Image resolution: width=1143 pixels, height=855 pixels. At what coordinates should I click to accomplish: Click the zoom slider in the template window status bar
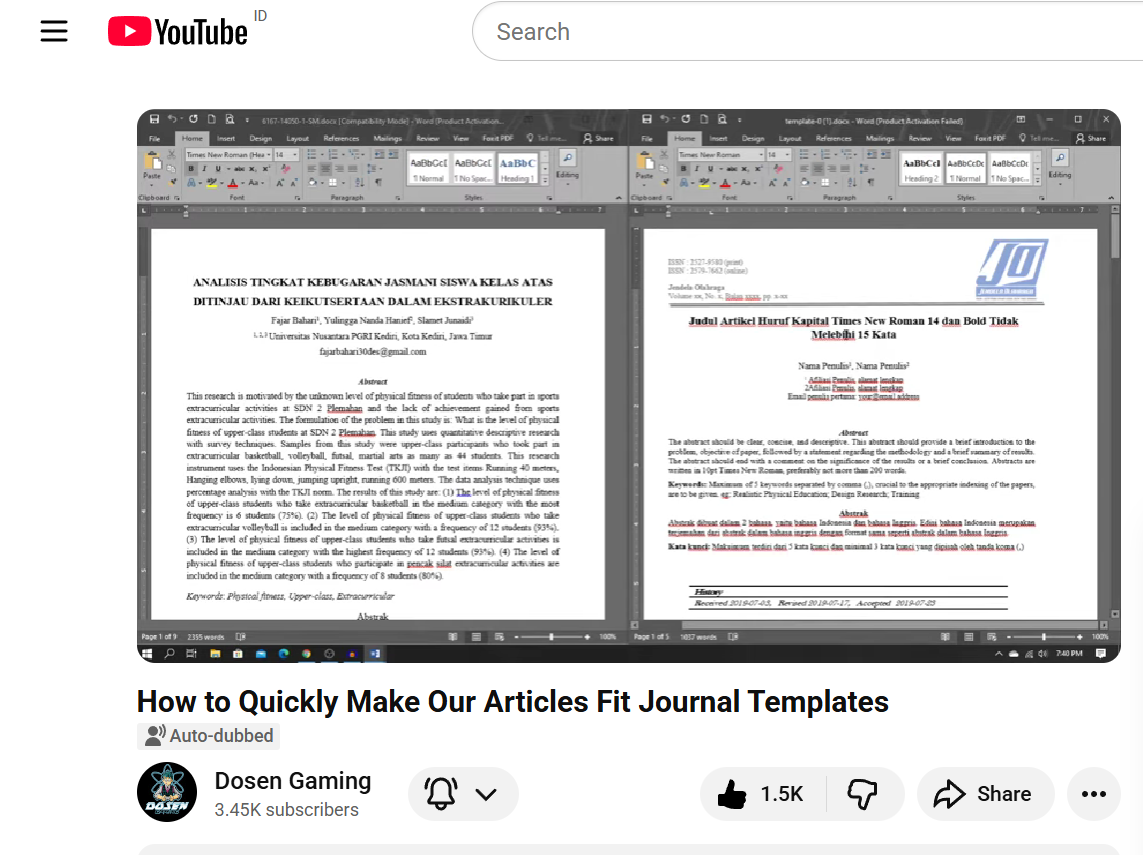point(1043,636)
